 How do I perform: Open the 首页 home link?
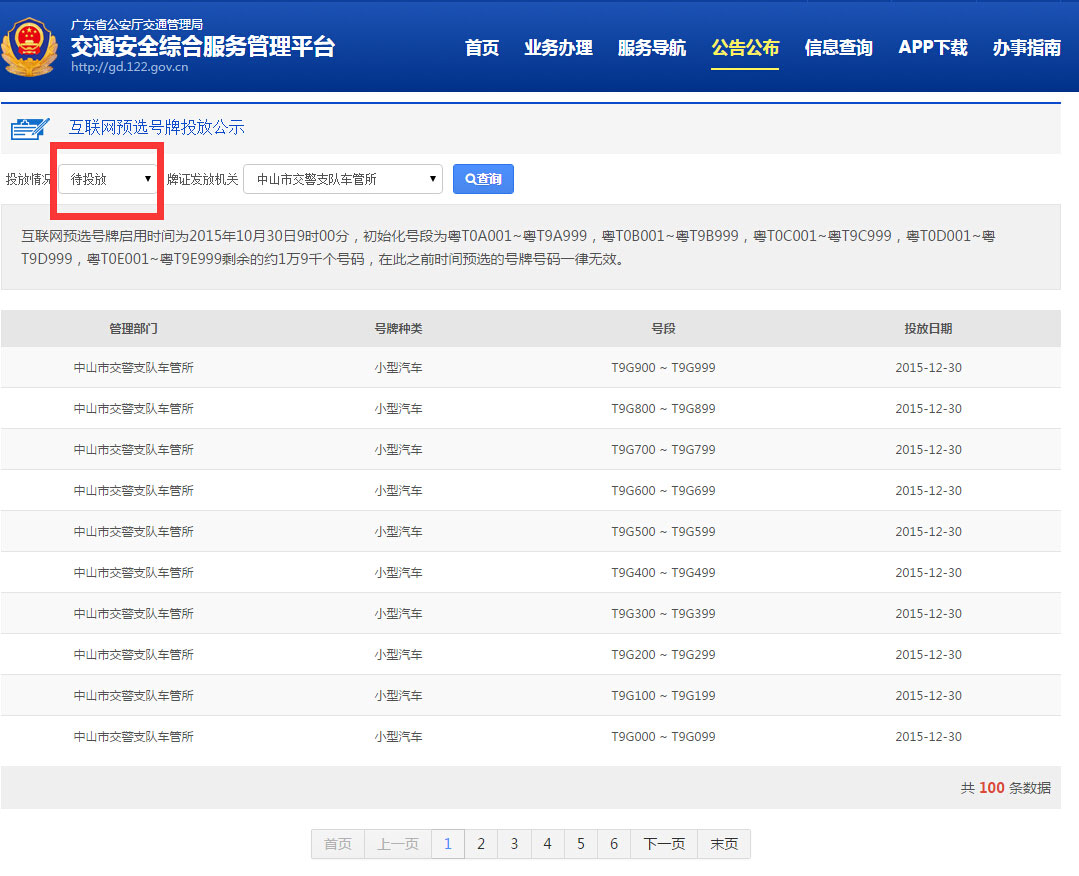point(481,47)
